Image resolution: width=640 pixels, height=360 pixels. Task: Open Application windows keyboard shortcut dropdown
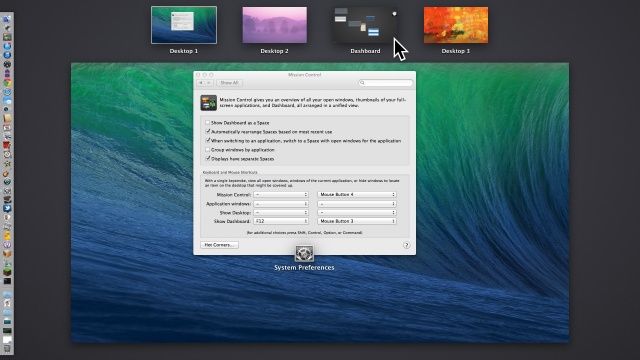click(281, 204)
